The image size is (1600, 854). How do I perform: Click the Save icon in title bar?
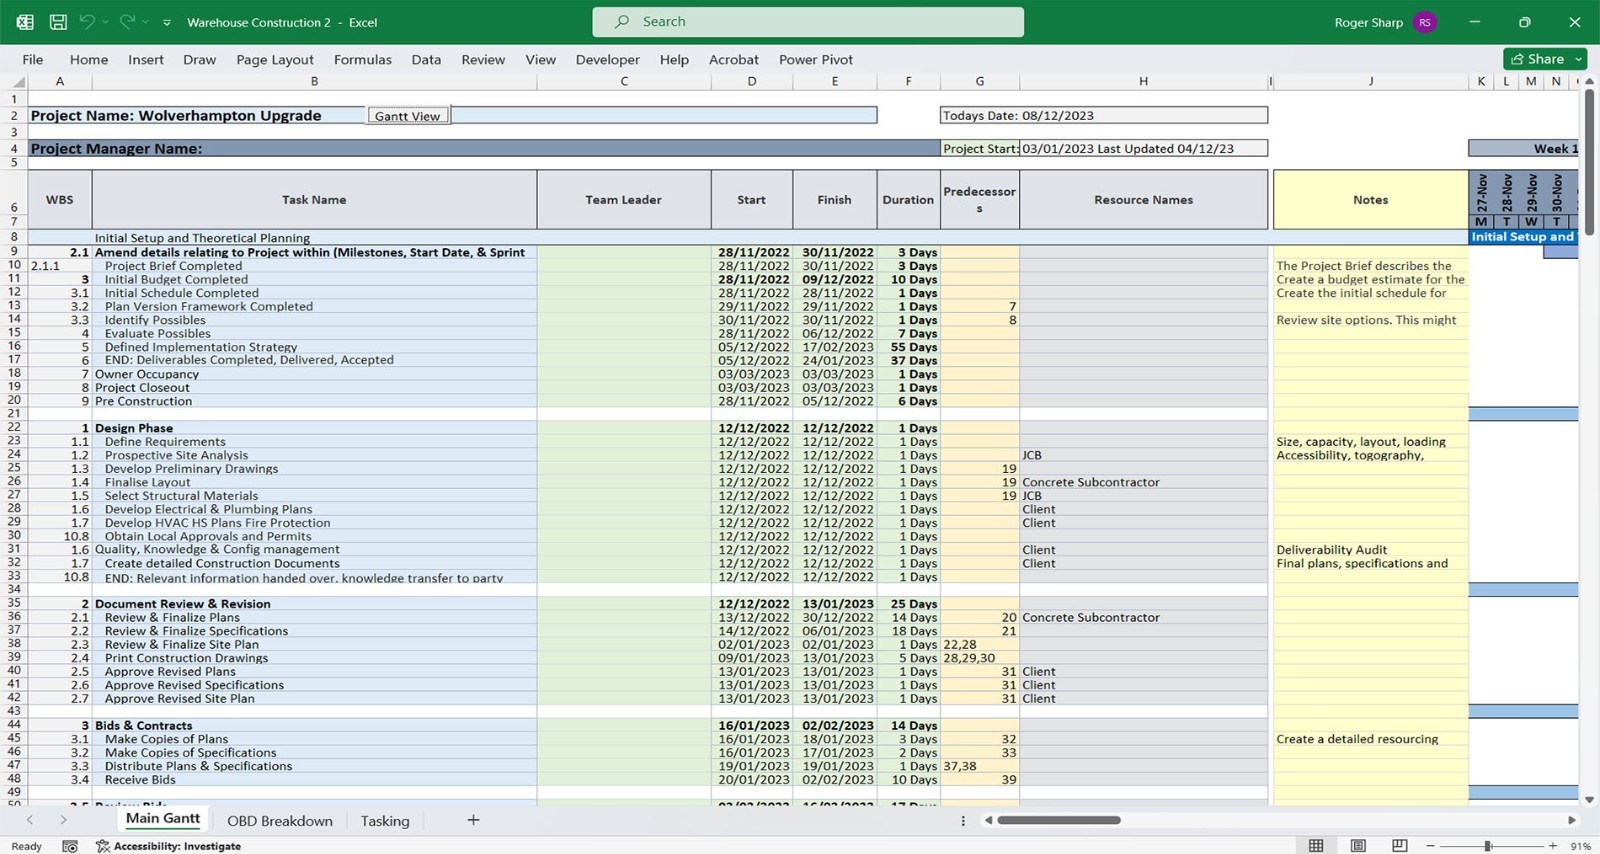(58, 22)
